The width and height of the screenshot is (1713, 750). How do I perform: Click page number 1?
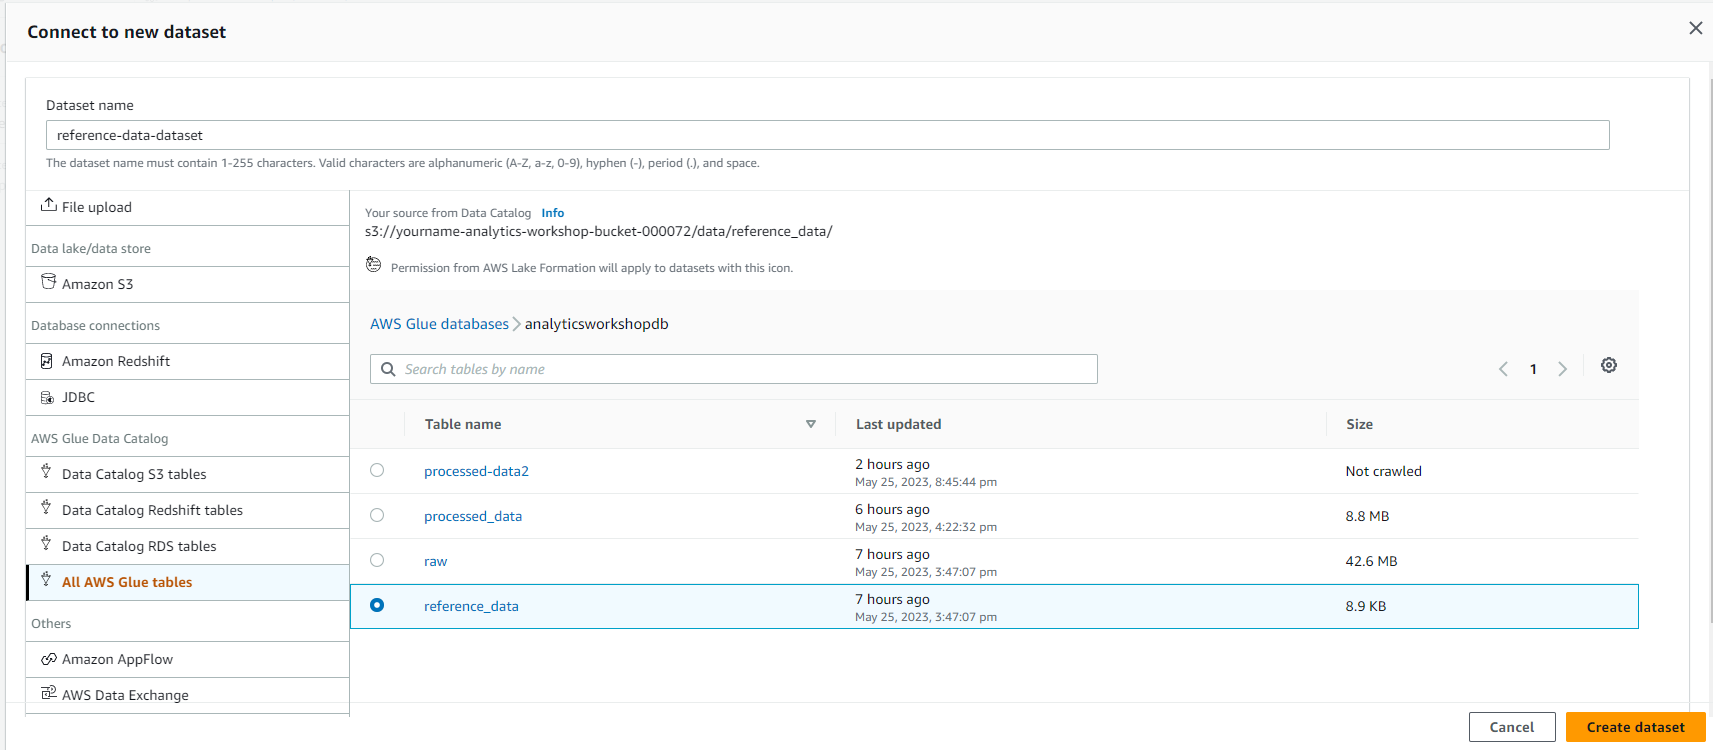click(1533, 369)
